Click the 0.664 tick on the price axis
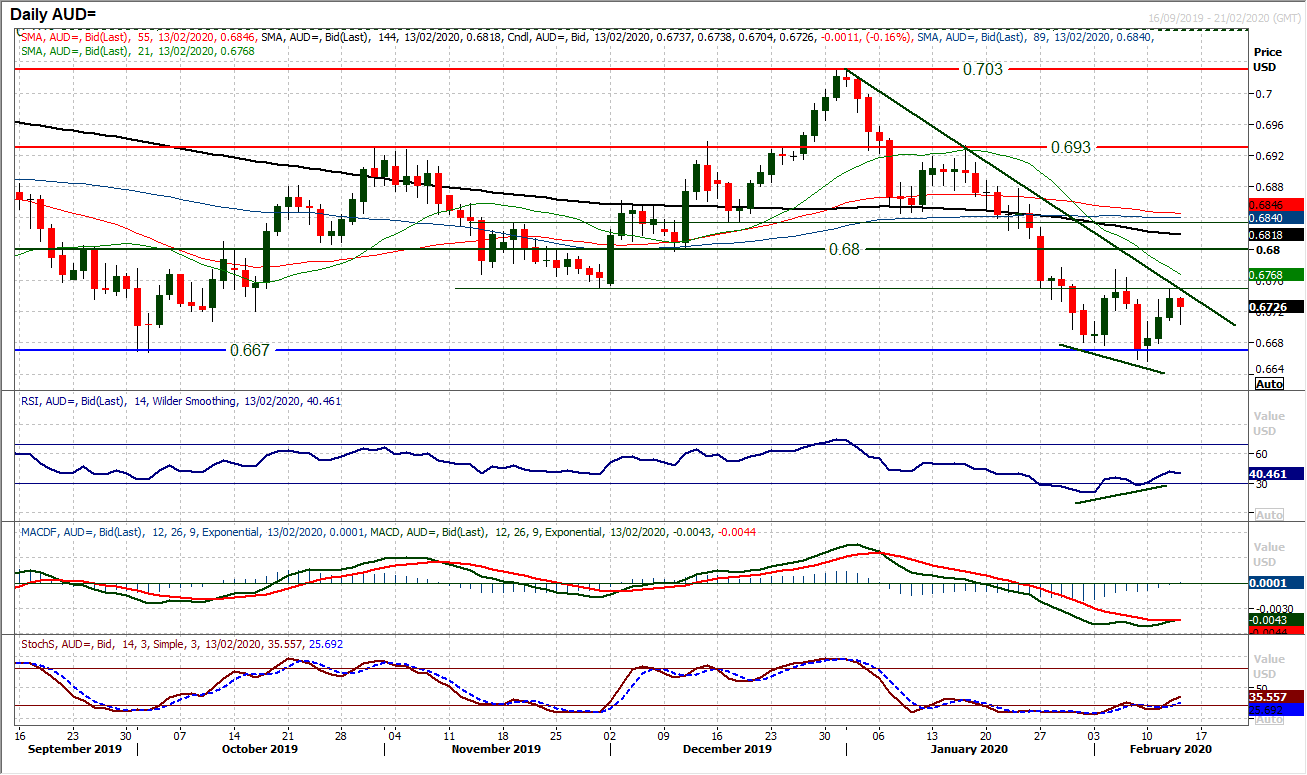Screen dimensions: 1307x775 pyautogui.click(x=1269, y=369)
